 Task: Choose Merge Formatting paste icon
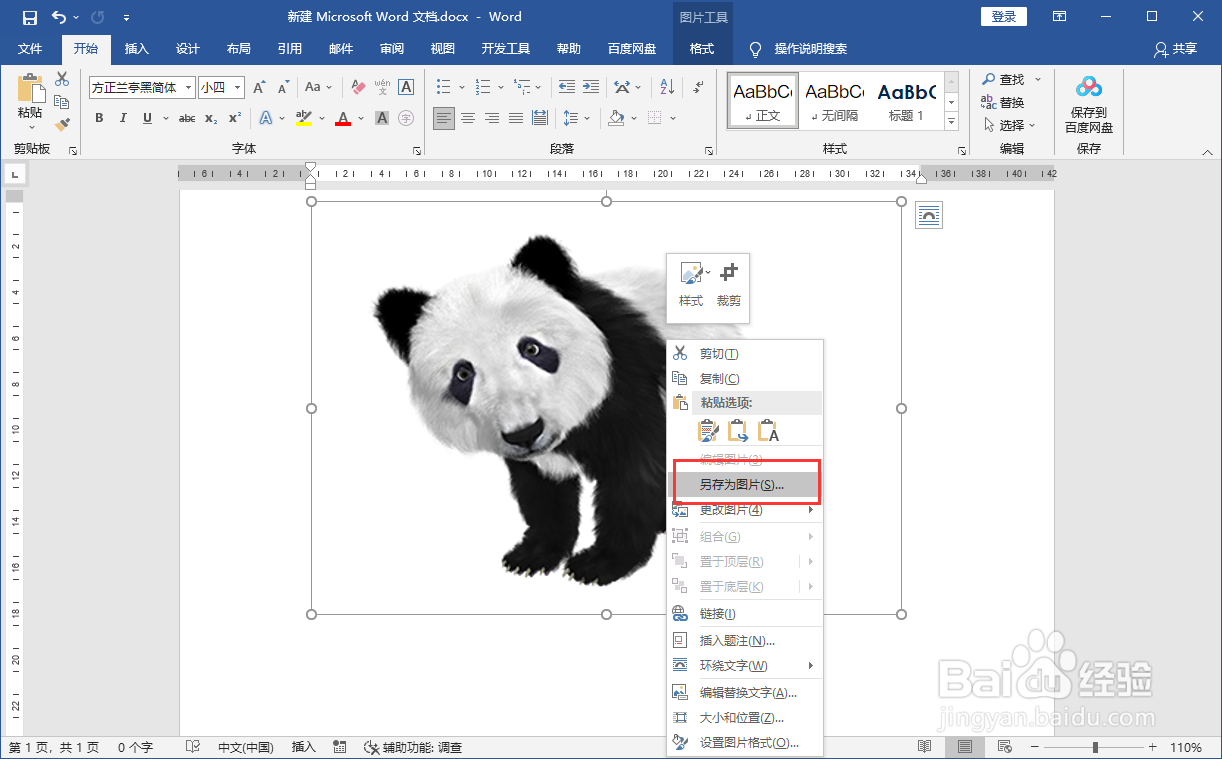[x=738, y=431]
